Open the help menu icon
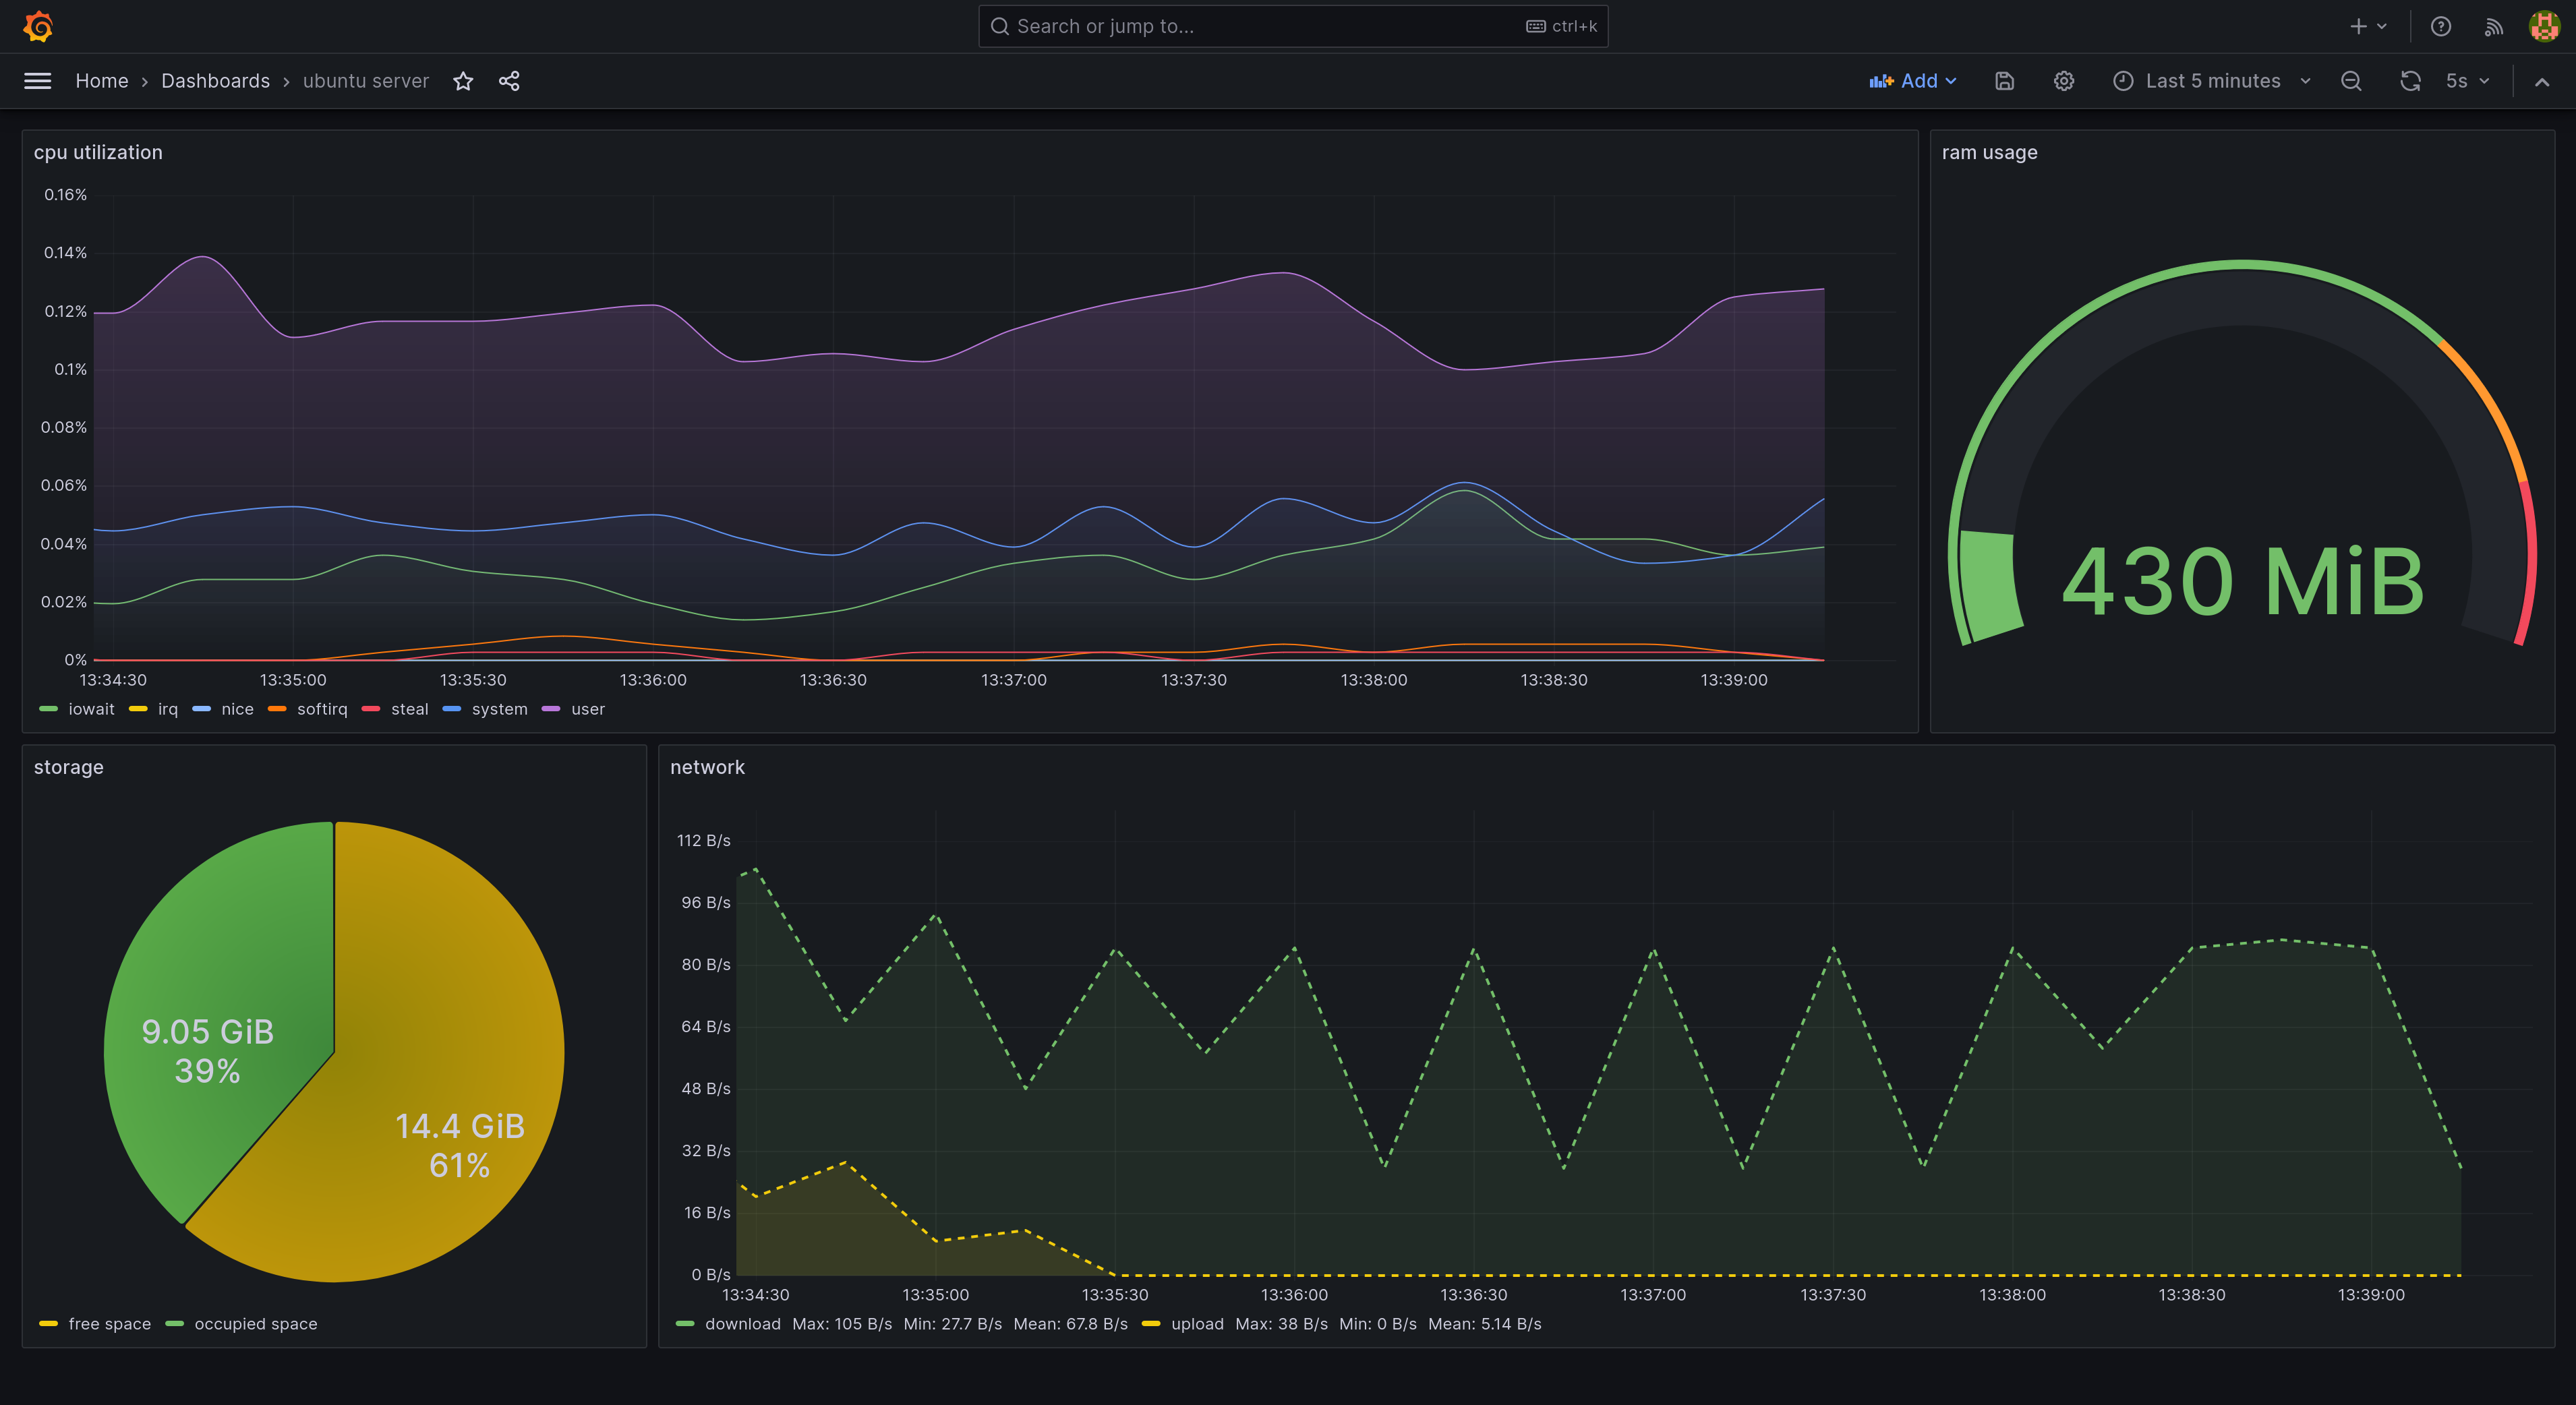Viewport: 2576px width, 1405px height. (2441, 26)
